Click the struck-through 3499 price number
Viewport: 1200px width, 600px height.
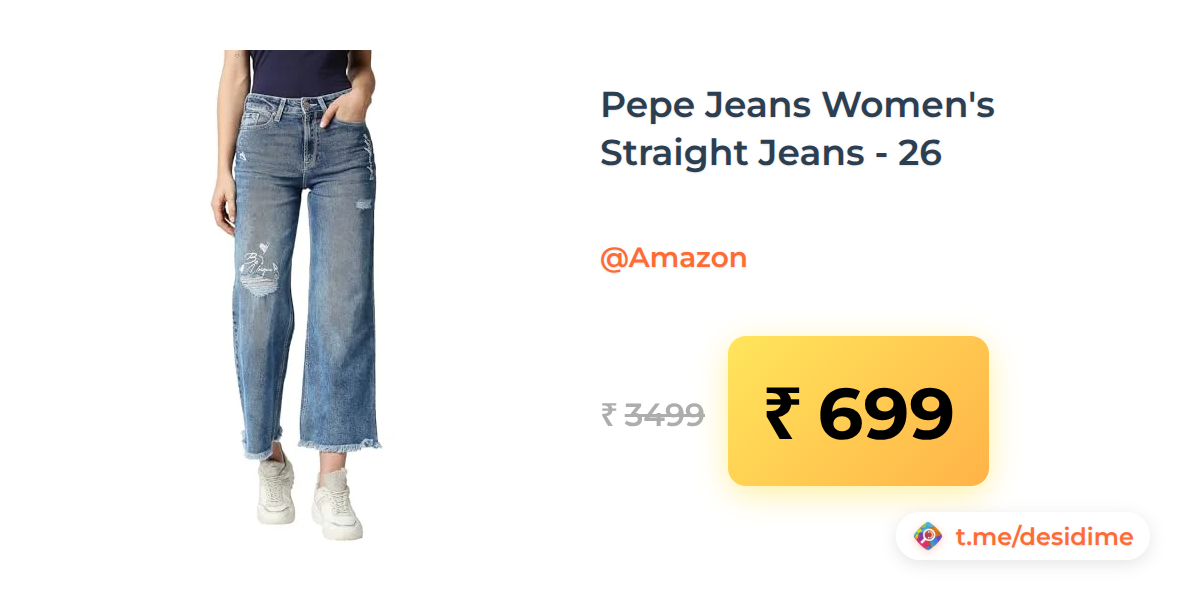[665, 414]
